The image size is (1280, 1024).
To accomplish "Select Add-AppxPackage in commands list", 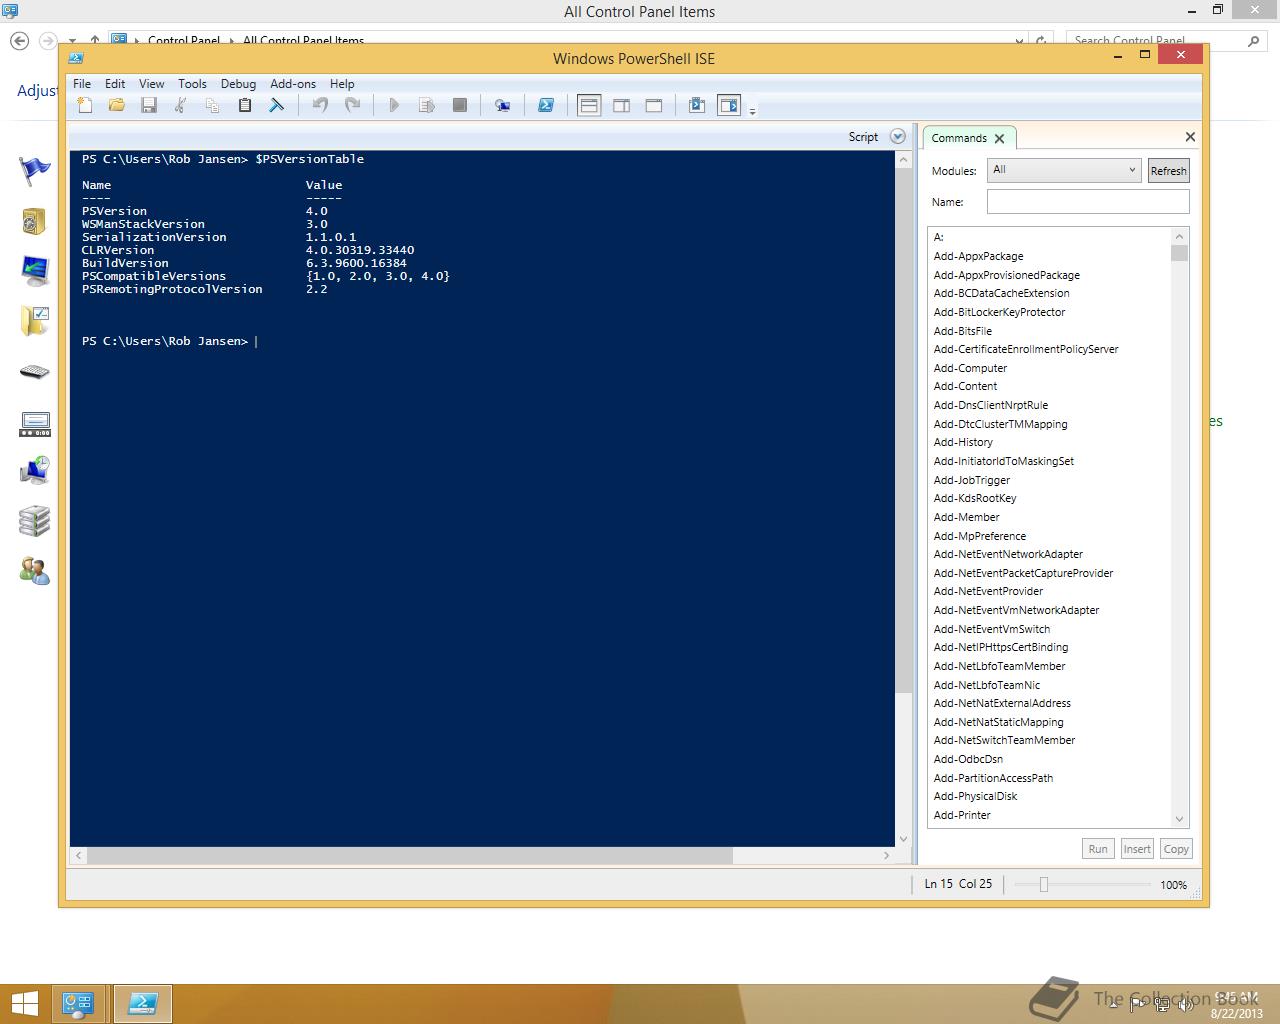I will pyautogui.click(x=978, y=256).
